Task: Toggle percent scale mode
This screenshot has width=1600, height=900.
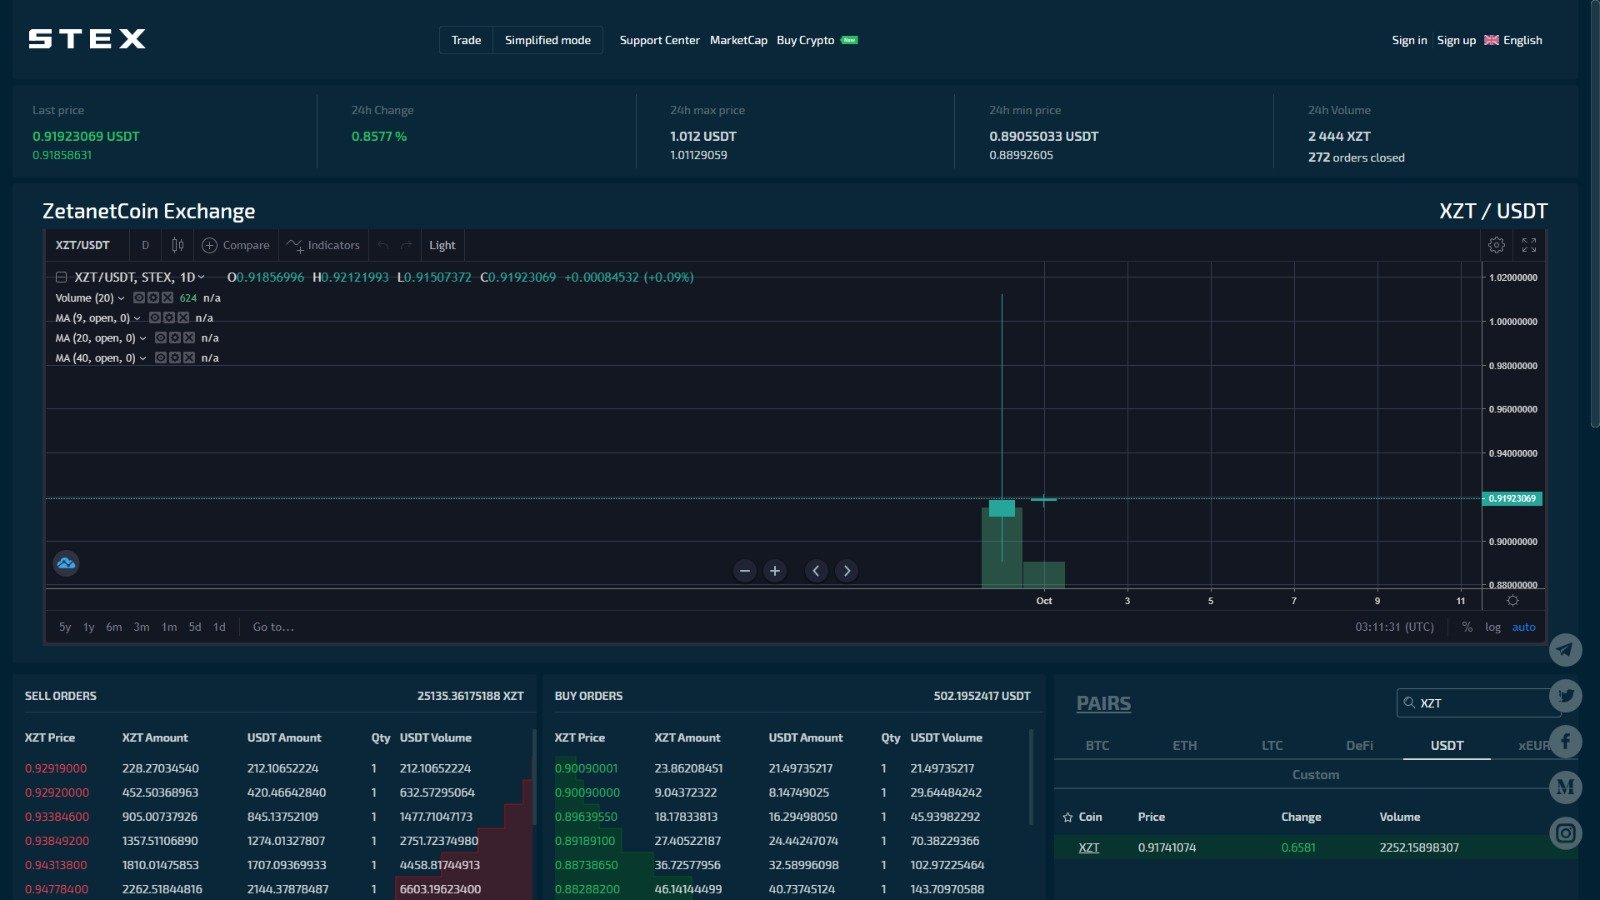Action: 1467,627
